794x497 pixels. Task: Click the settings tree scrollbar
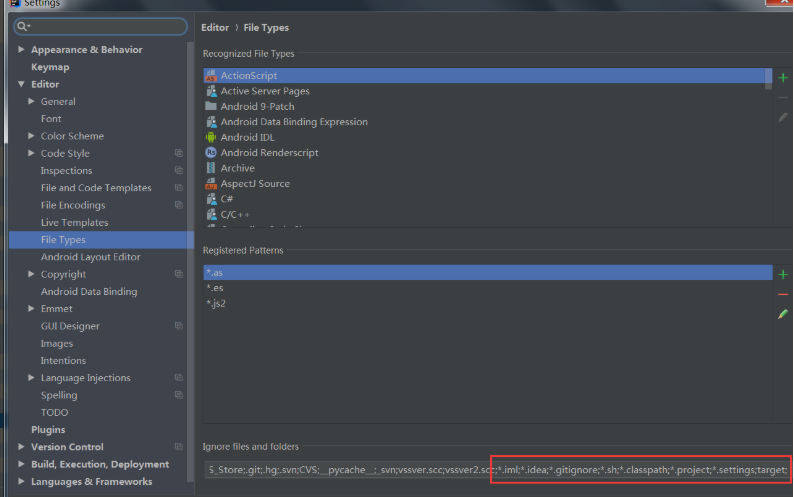point(190,261)
